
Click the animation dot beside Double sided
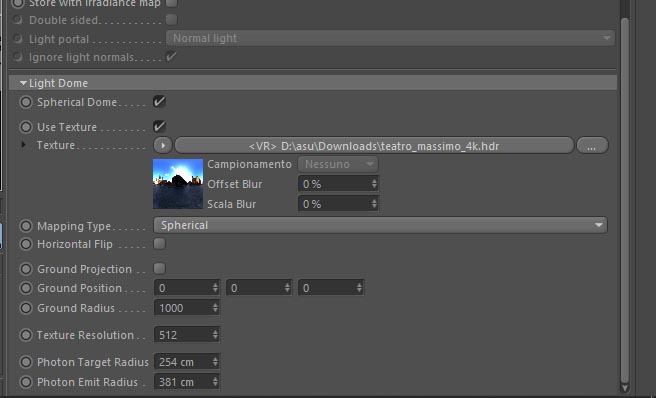[18, 20]
